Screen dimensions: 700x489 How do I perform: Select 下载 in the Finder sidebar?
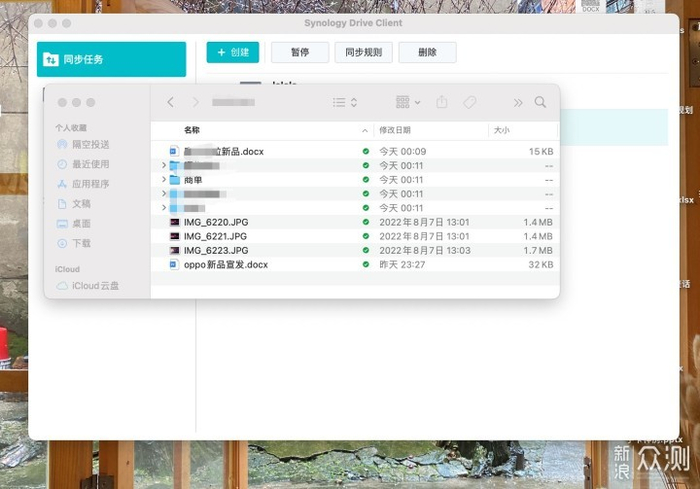(74, 243)
